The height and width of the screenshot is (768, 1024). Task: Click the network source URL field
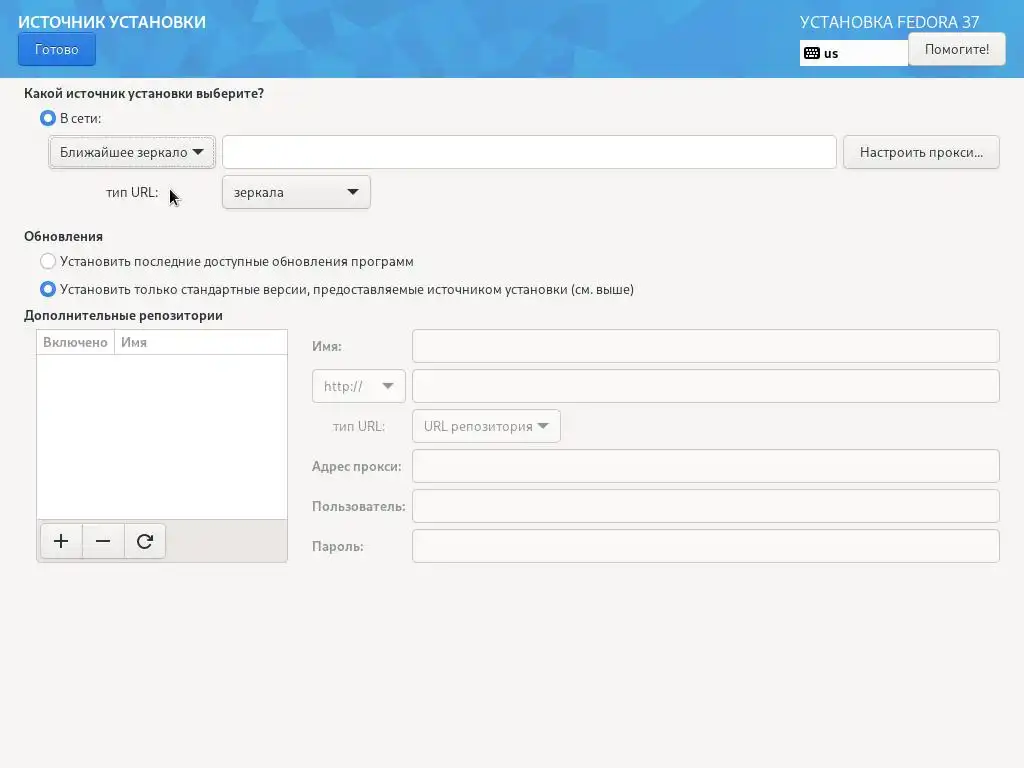[x=530, y=152]
